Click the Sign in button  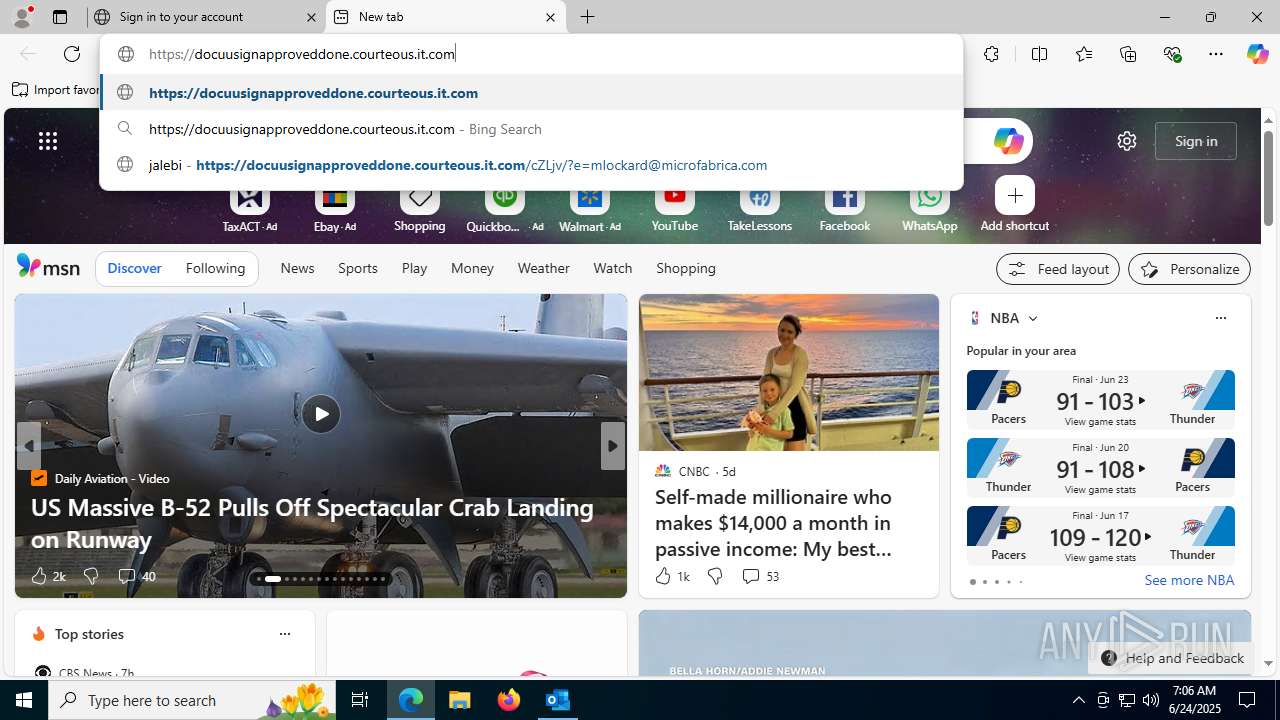(x=1196, y=141)
